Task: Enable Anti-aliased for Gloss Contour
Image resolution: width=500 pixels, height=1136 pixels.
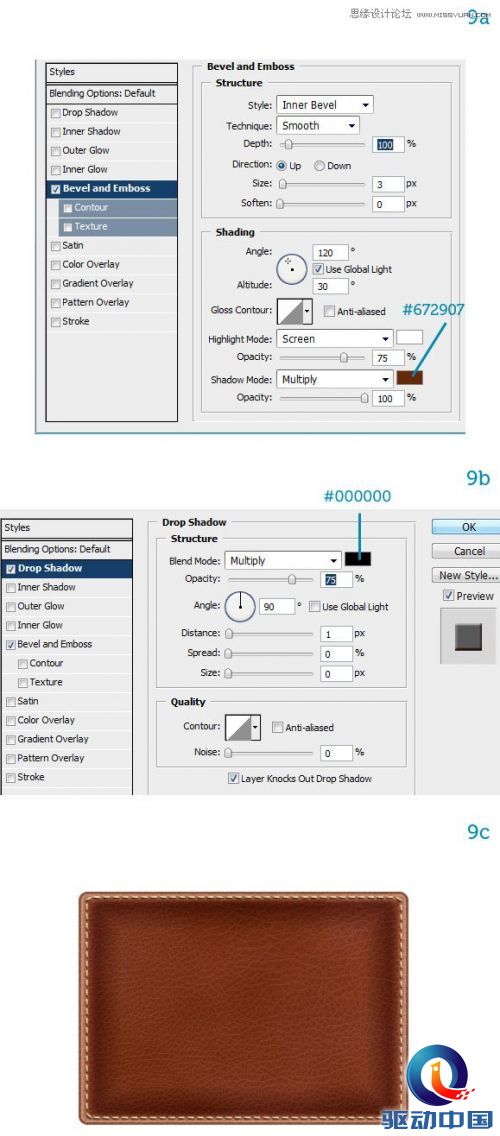Action: point(329,312)
